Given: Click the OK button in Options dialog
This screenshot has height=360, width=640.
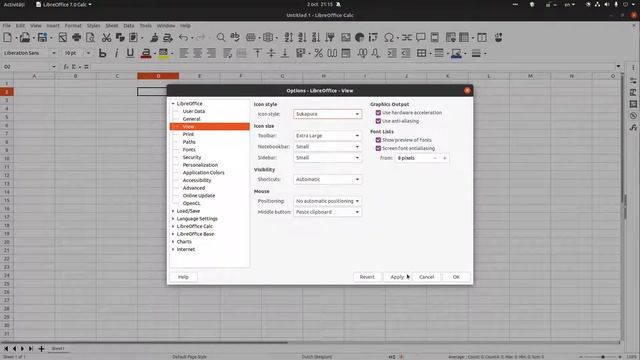Looking at the screenshot, I should pos(456,277).
